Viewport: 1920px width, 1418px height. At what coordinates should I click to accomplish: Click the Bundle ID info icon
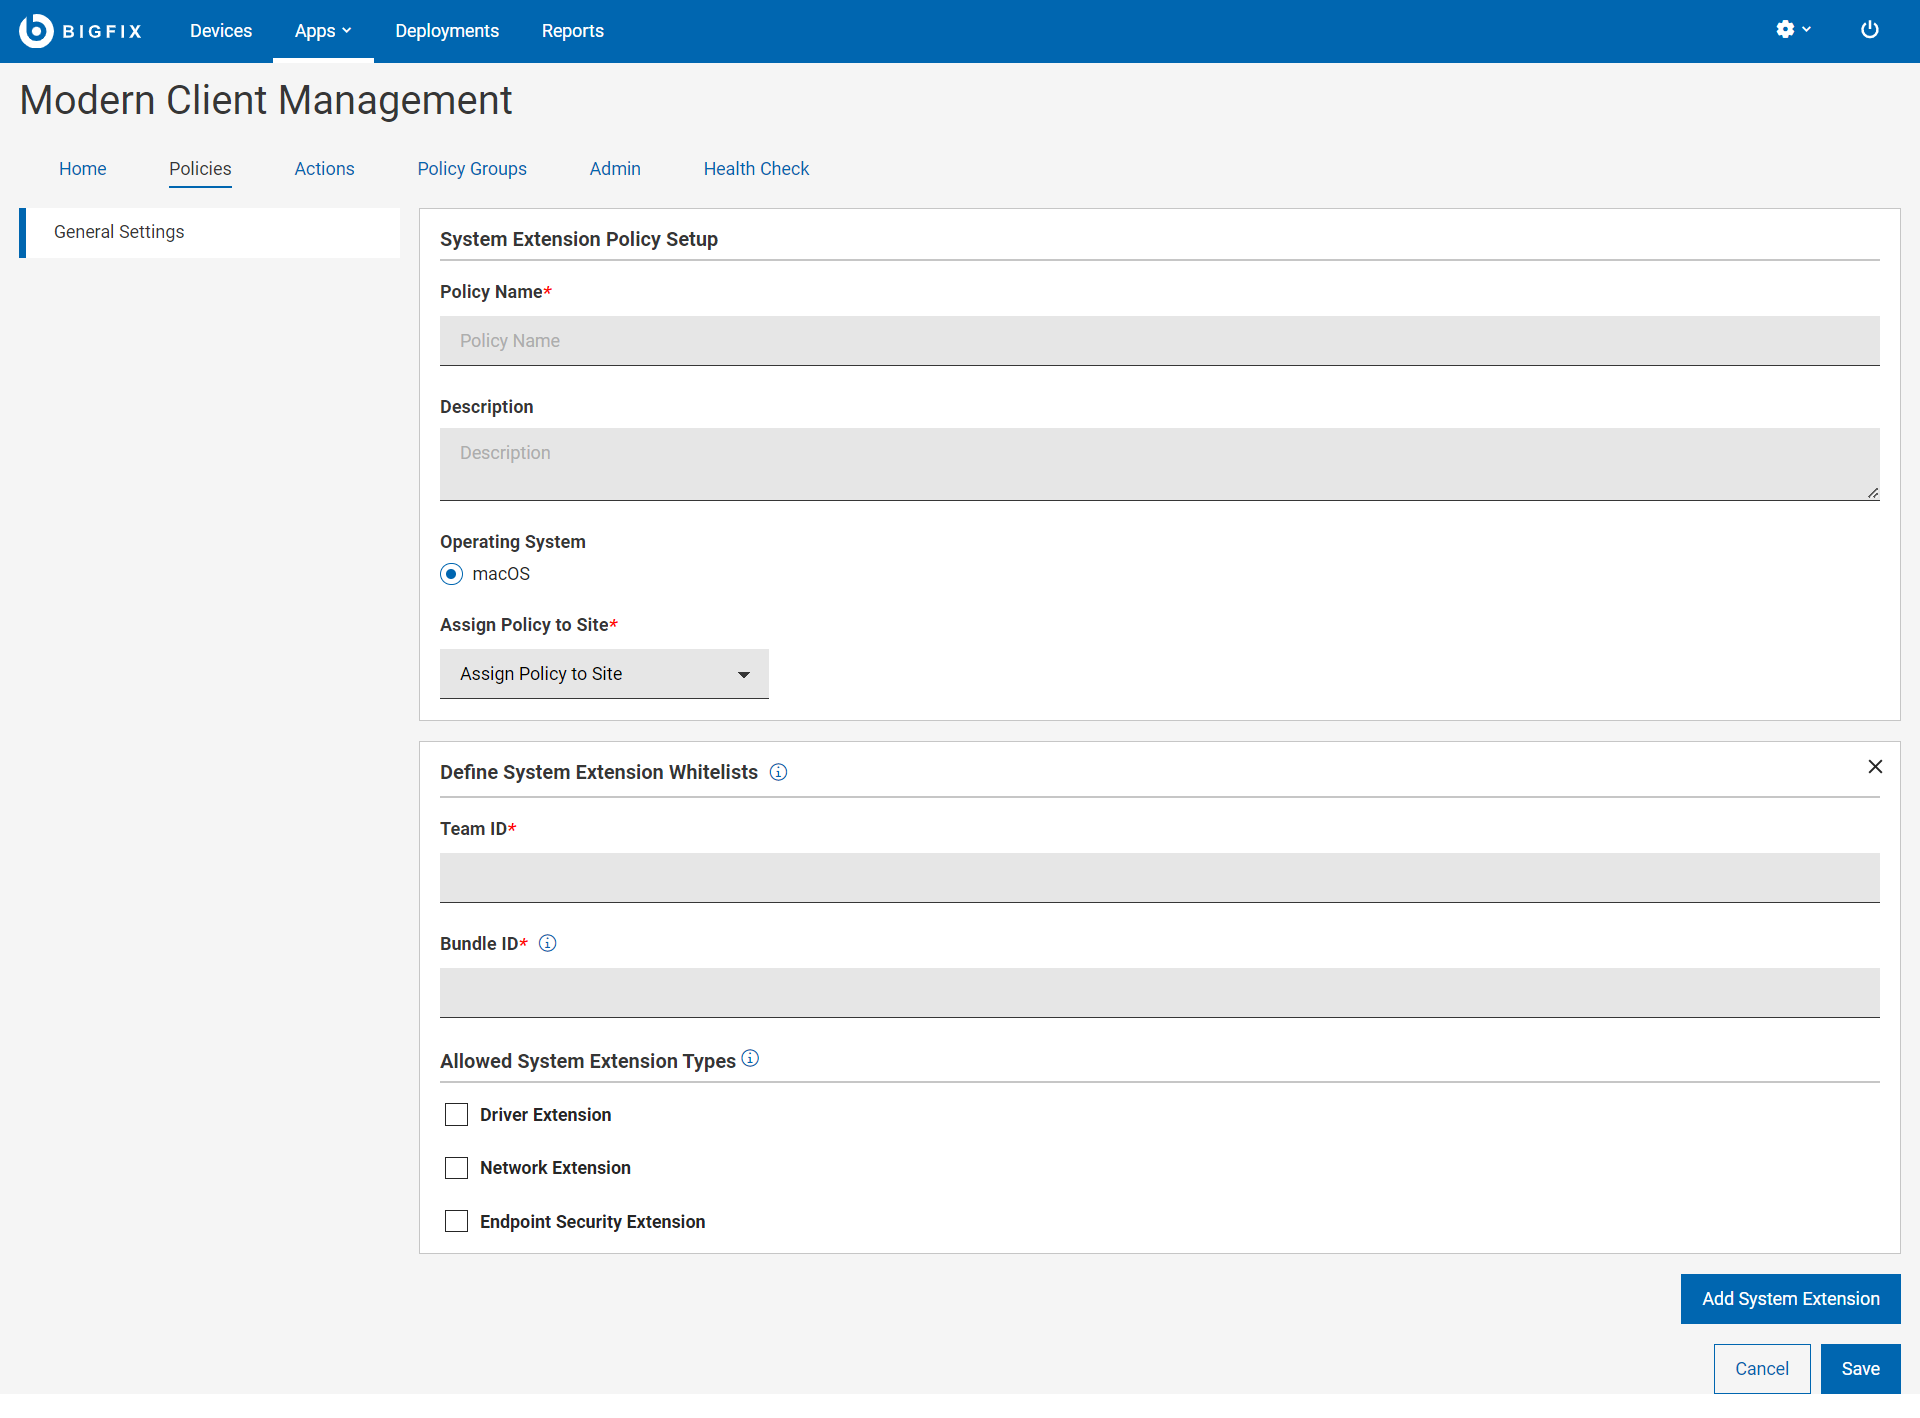(547, 943)
